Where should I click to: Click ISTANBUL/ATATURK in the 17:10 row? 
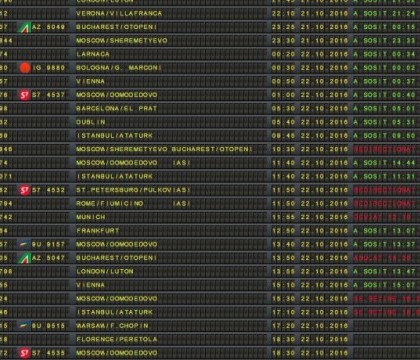114,312
